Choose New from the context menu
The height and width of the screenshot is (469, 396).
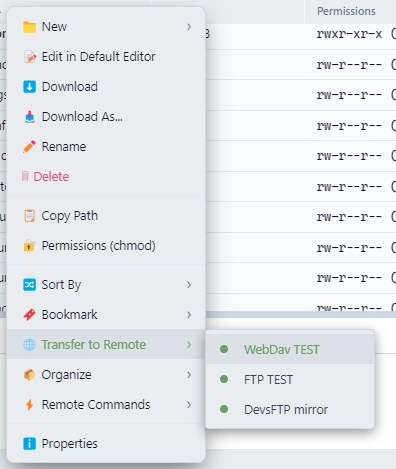pyautogui.click(x=106, y=27)
